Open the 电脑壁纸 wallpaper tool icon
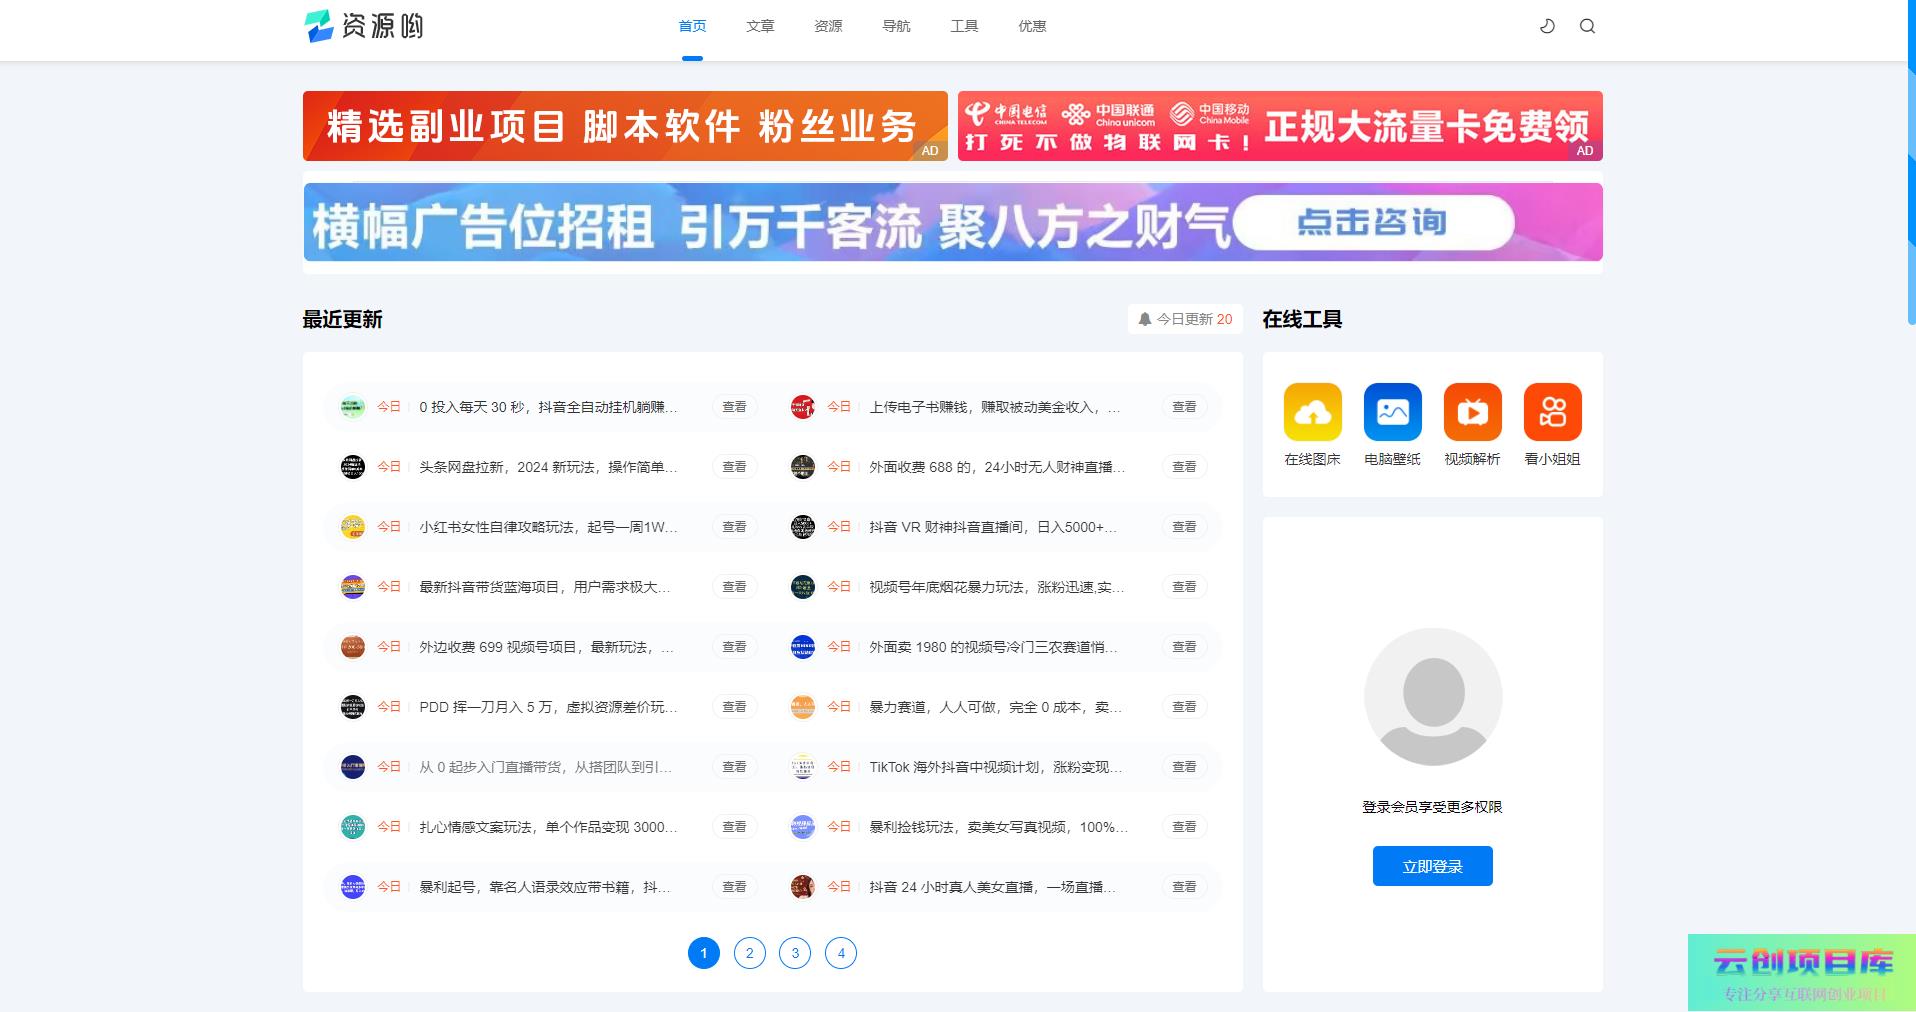Viewport: 1916px width, 1012px height. (1392, 412)
